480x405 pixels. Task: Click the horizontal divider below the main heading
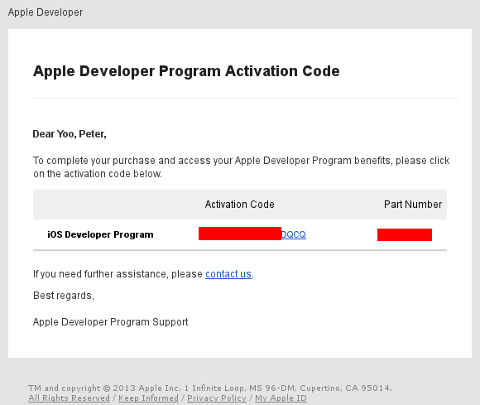click(x=246, y=98)
